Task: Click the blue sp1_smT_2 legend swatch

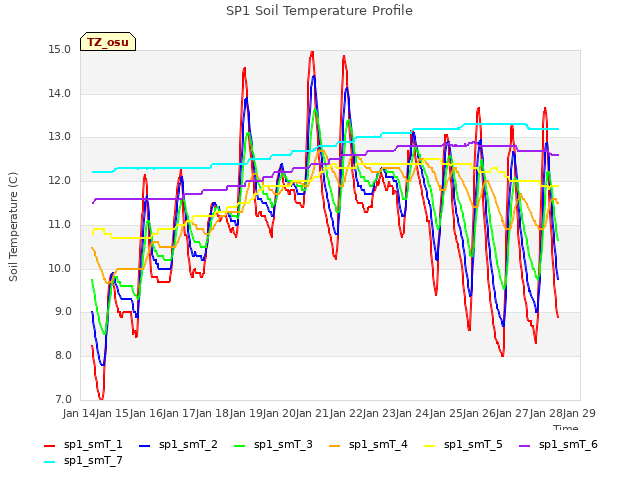Action: click(x=144, y=446)
